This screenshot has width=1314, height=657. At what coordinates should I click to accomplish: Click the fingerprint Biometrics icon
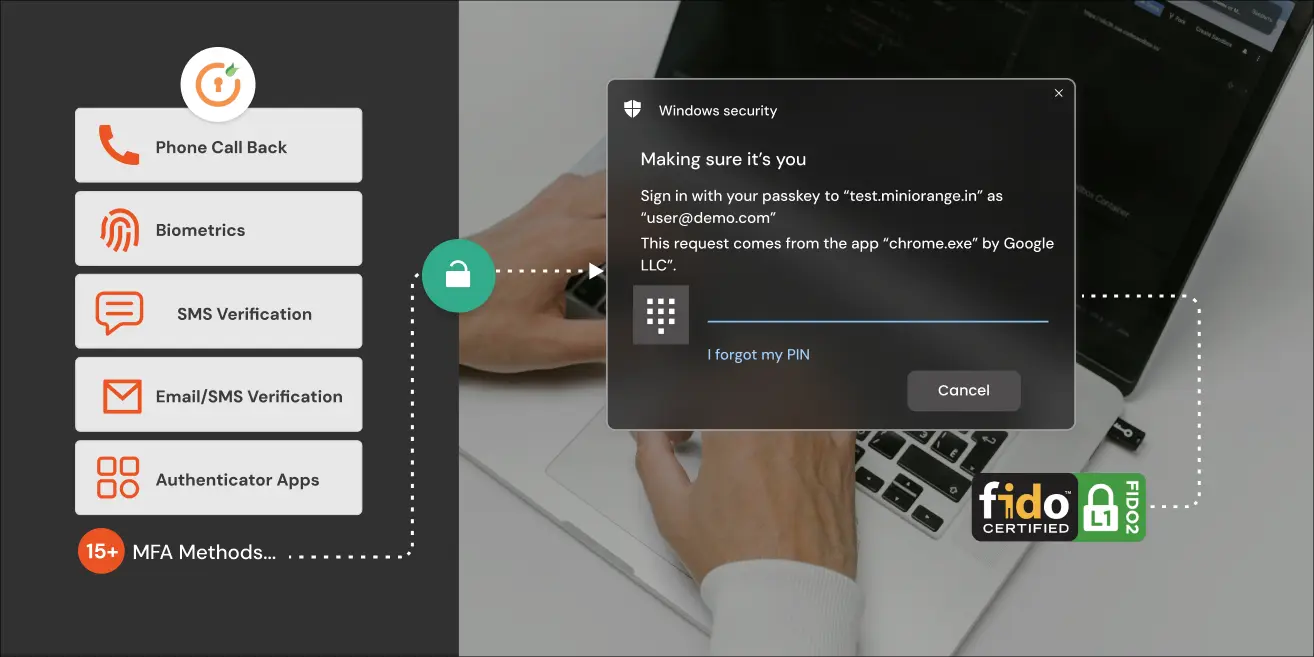tap(119, 229)
